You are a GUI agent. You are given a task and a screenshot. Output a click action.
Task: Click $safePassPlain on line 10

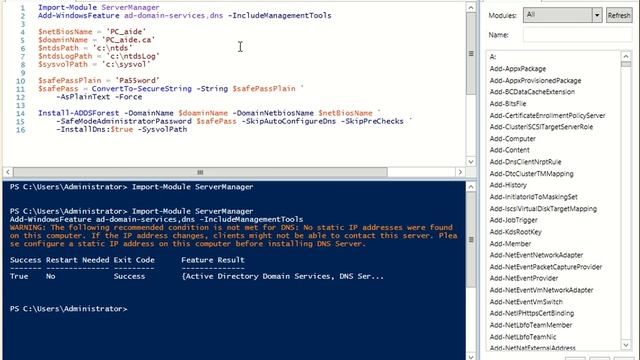[x=69, y=81]
